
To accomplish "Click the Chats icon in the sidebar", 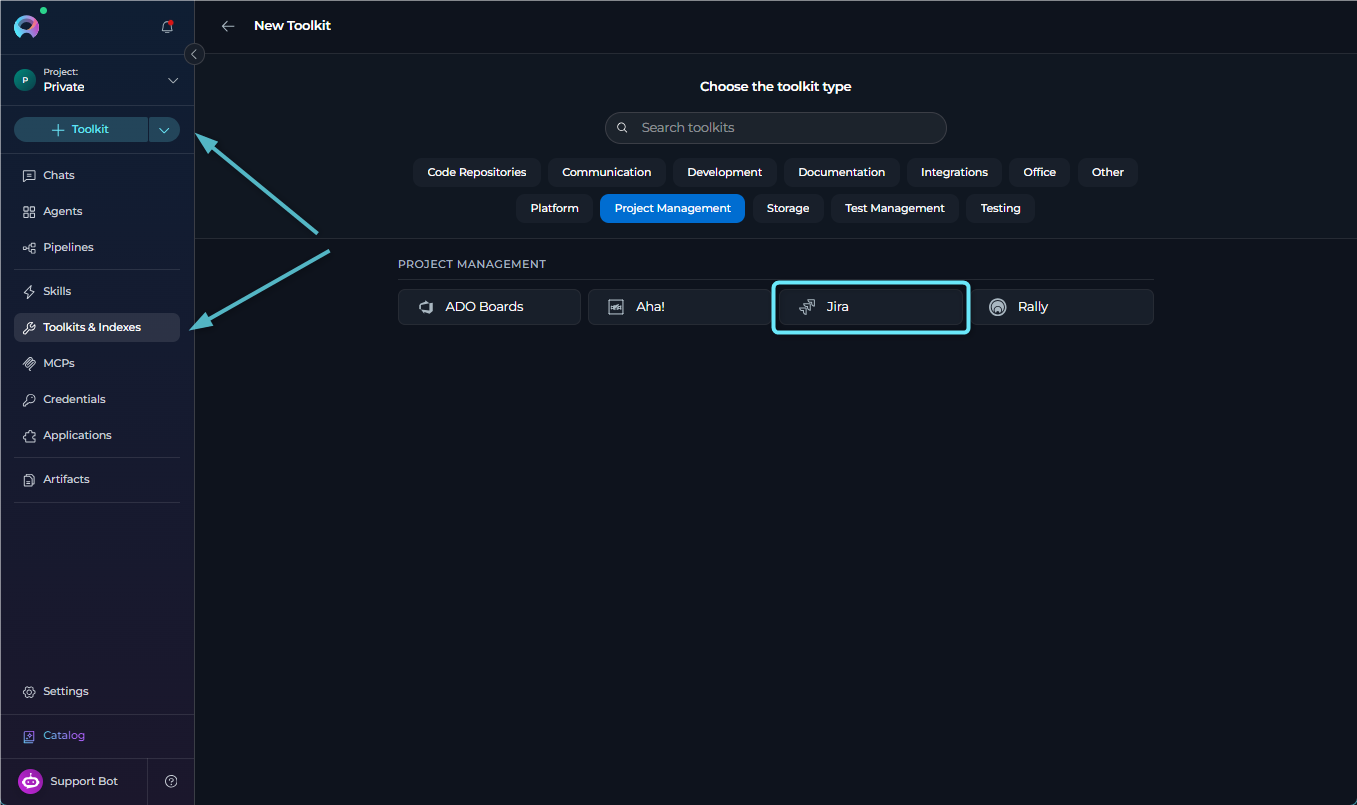I will pyautogui.click(x=29, y=176).
